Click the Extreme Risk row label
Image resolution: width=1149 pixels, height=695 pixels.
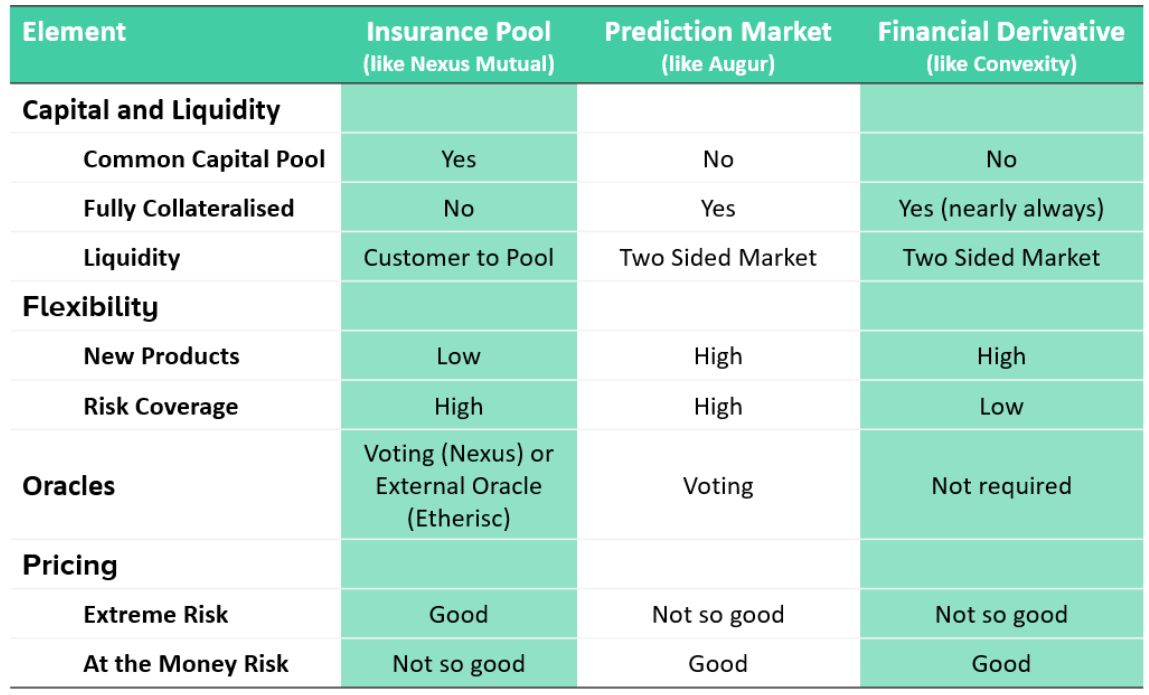coord(155,614)
